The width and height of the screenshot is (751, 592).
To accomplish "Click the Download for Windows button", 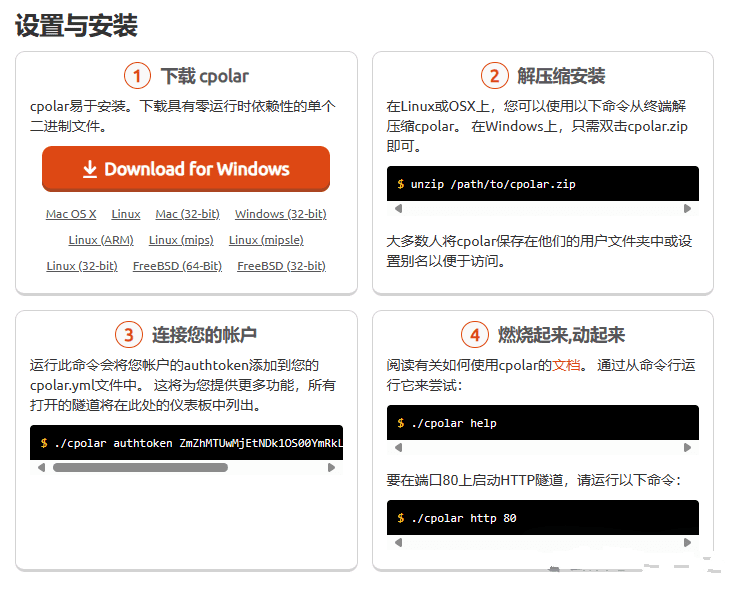I will click(x=186, y=169).
